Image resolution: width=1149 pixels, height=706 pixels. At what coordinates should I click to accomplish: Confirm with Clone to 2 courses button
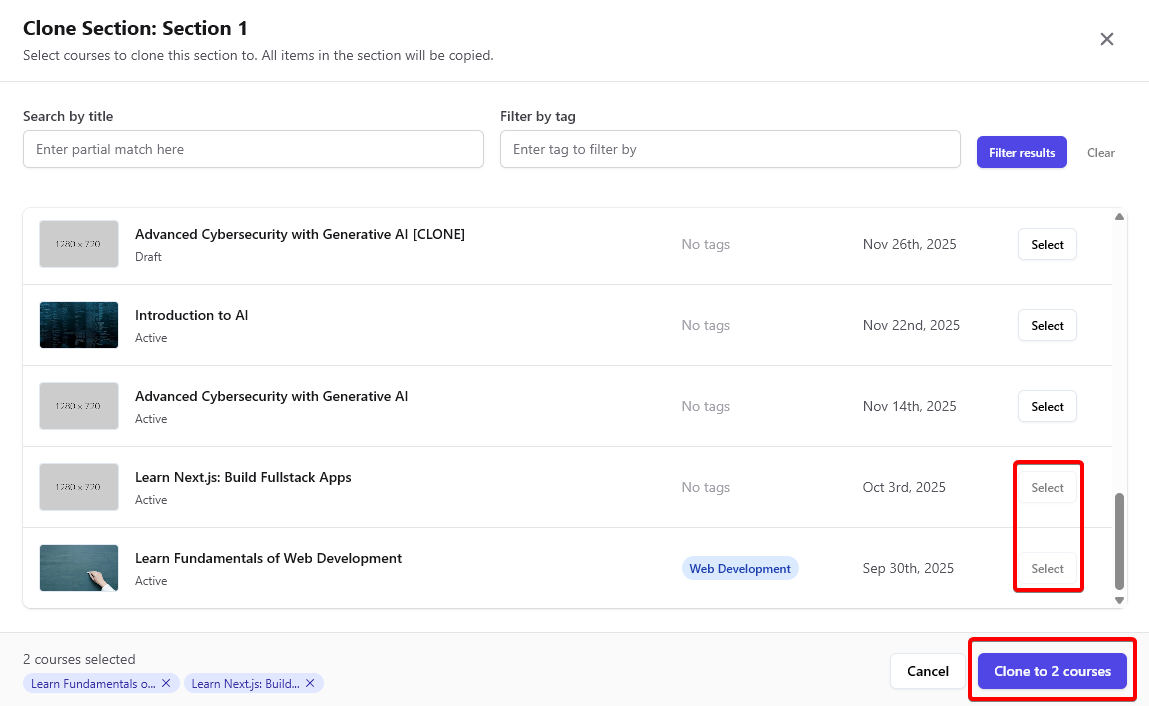coord(1052,671)
